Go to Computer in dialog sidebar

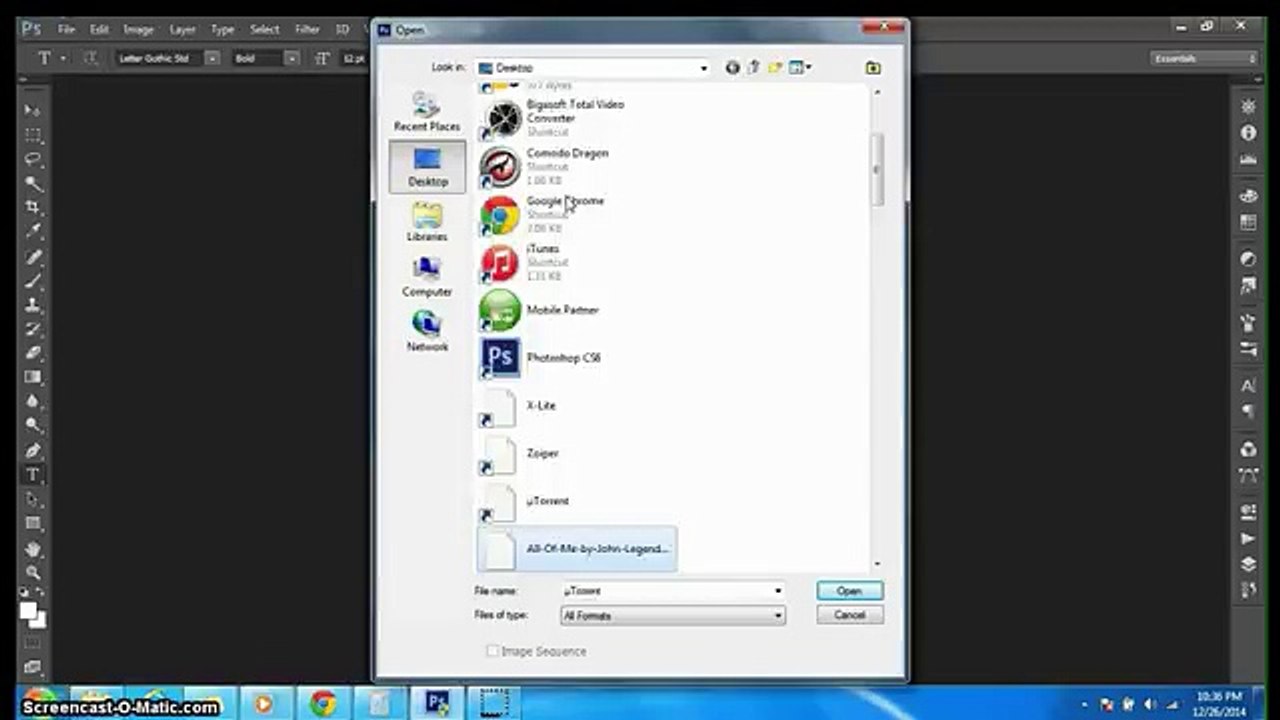[x=427, y=276]
